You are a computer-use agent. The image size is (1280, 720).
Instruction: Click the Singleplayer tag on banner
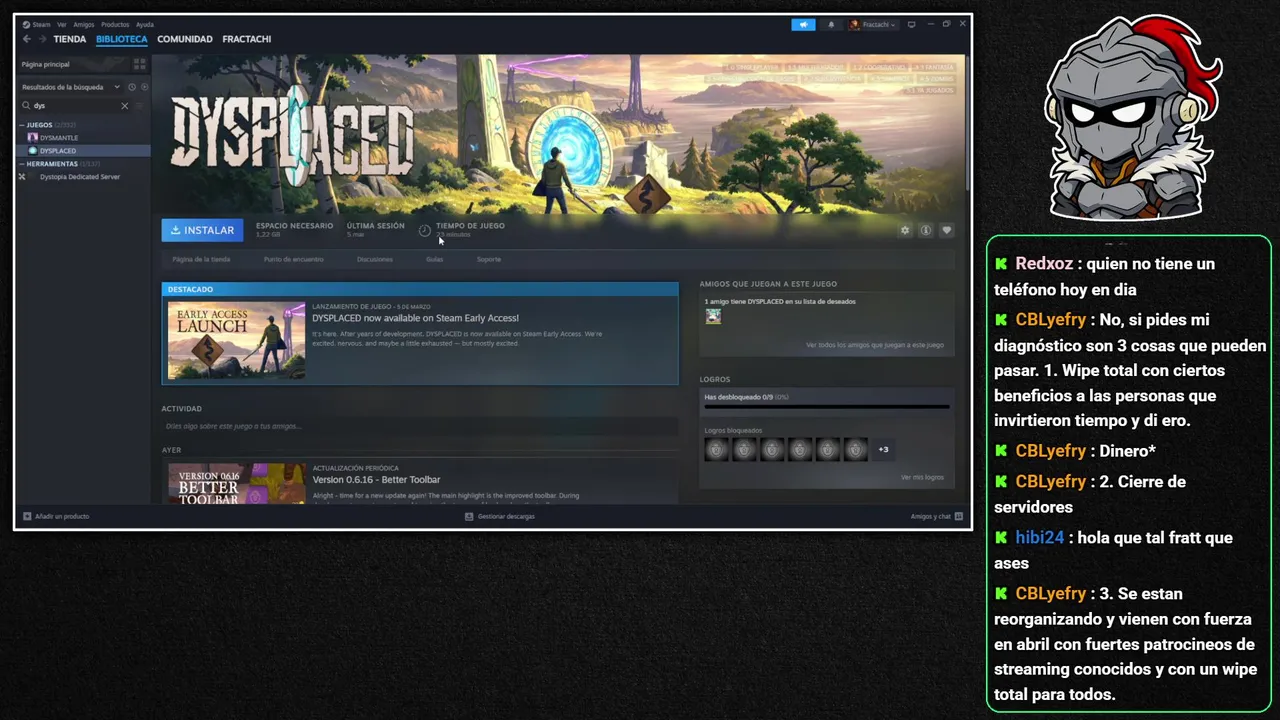[752, 67]
